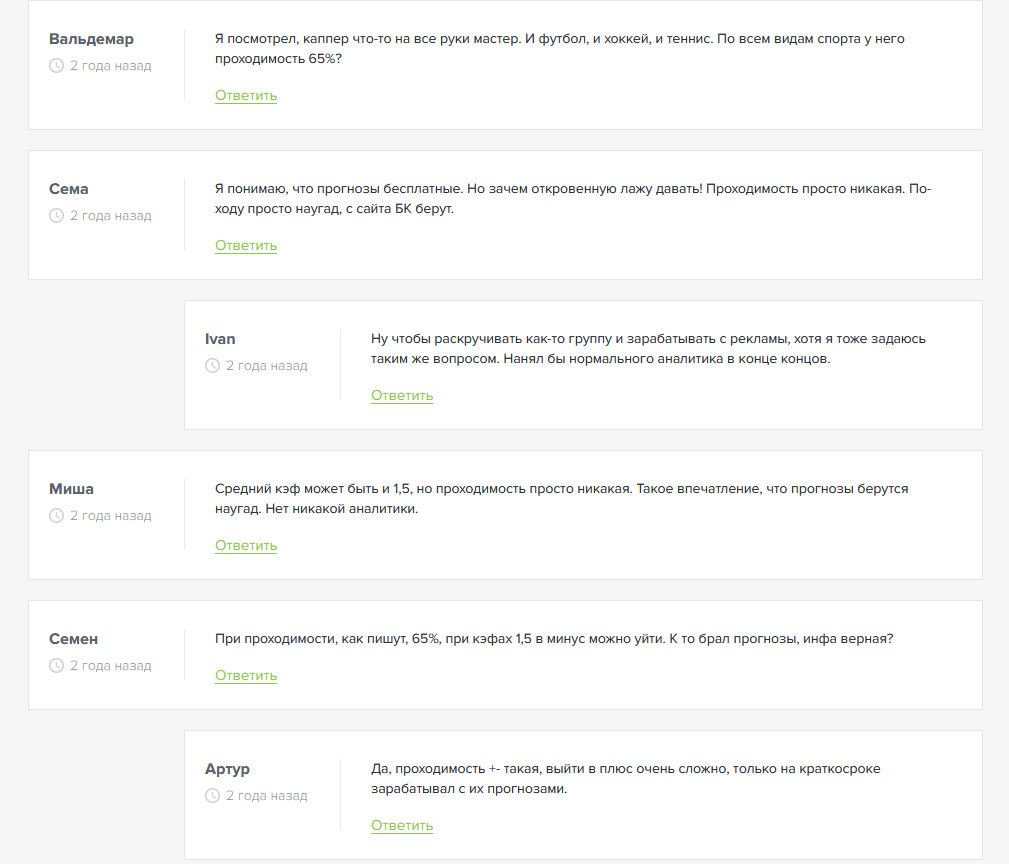Click Ответить under Семен's question
Viewport: 1009px width, 864px height.
pyautogui.click(x=246, y=676)
